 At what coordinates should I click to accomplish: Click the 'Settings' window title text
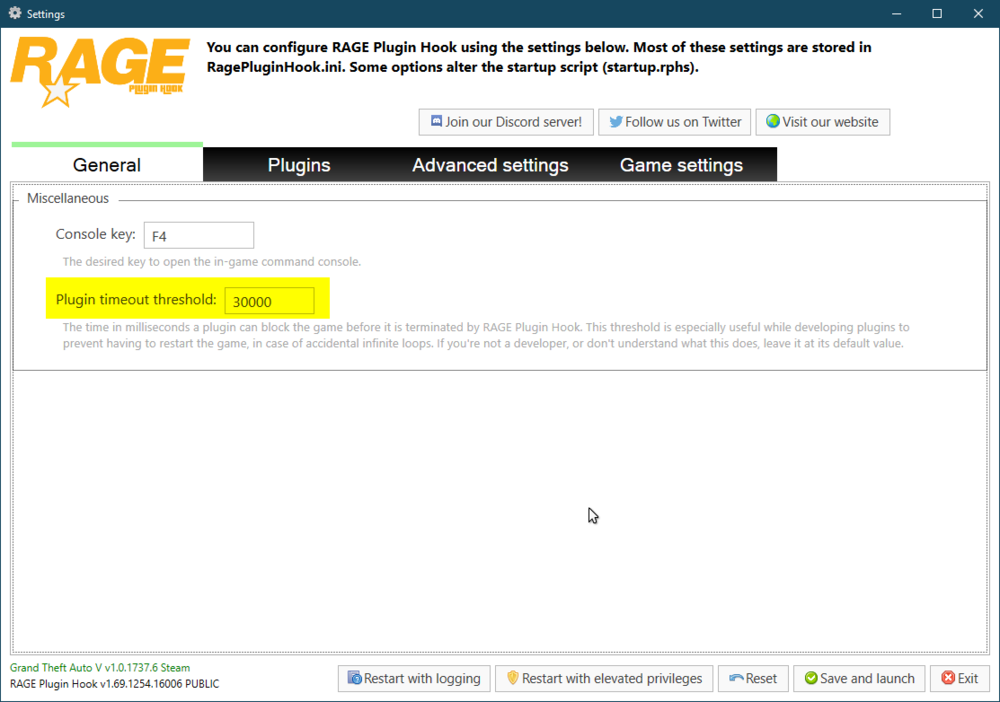(x=45, y=13)
